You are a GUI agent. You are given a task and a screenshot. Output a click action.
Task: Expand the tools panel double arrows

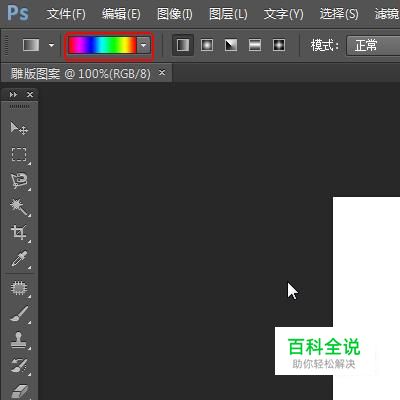[13, 95]
